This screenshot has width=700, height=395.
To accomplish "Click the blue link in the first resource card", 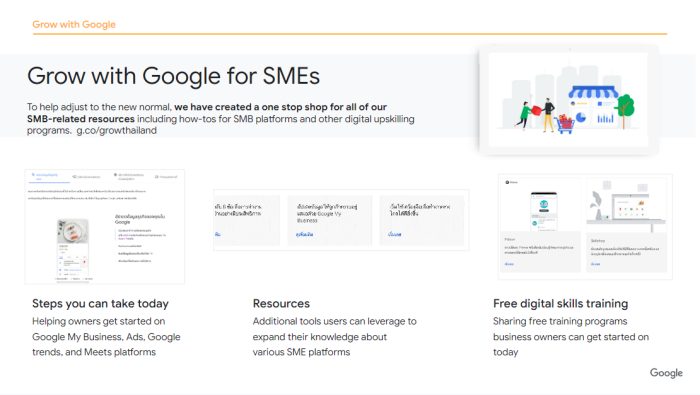I will (217, 234).
